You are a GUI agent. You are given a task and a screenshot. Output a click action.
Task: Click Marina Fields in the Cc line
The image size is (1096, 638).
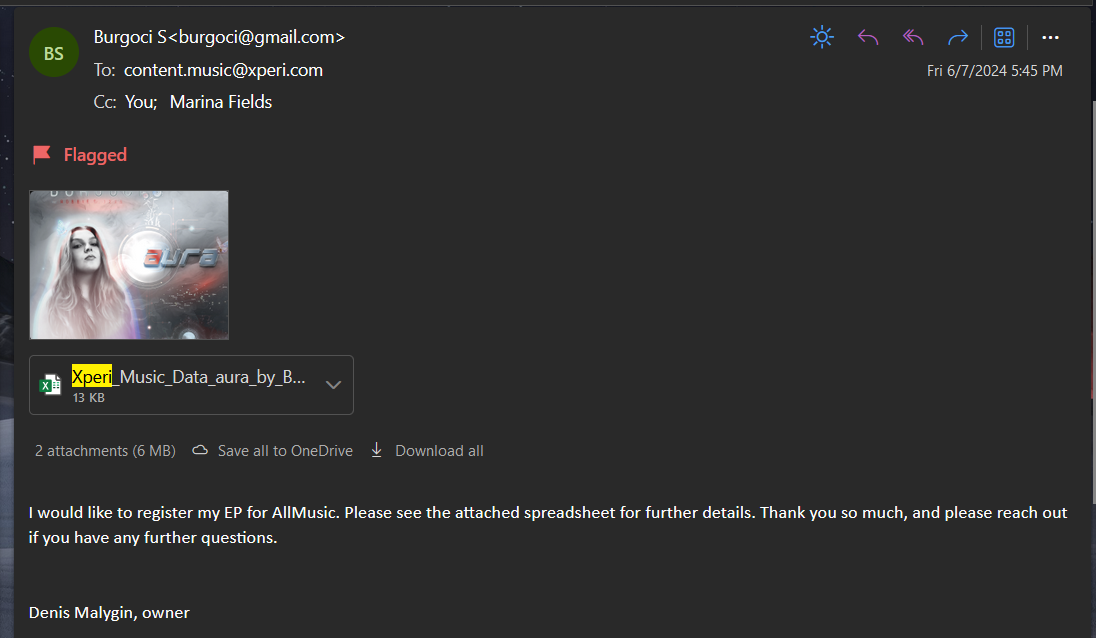(221, 102)
